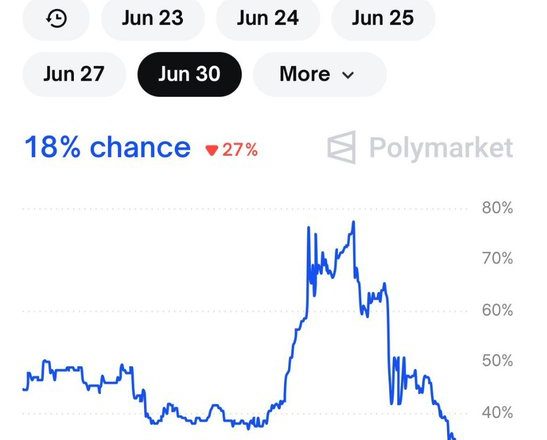Image resolution: width=547 pixels, height=440 pixels.
Task: Click the 27% change value
Action: click(x=240, y=150)
